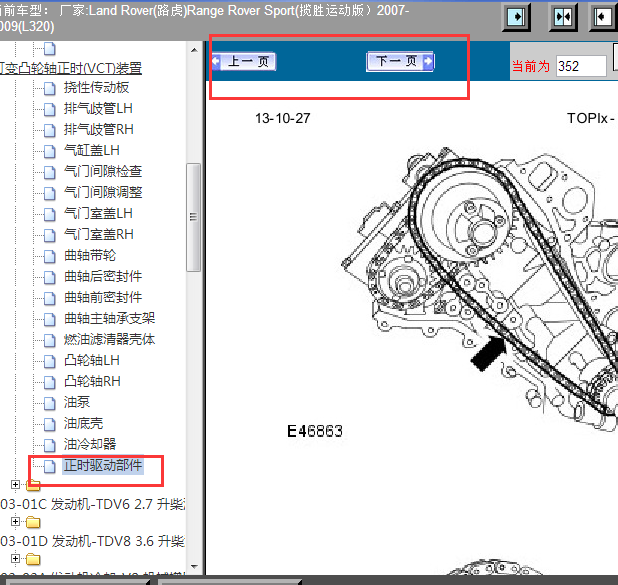Click the folder icon above 03-01D 发动机-TDV8

pos(33,522)
